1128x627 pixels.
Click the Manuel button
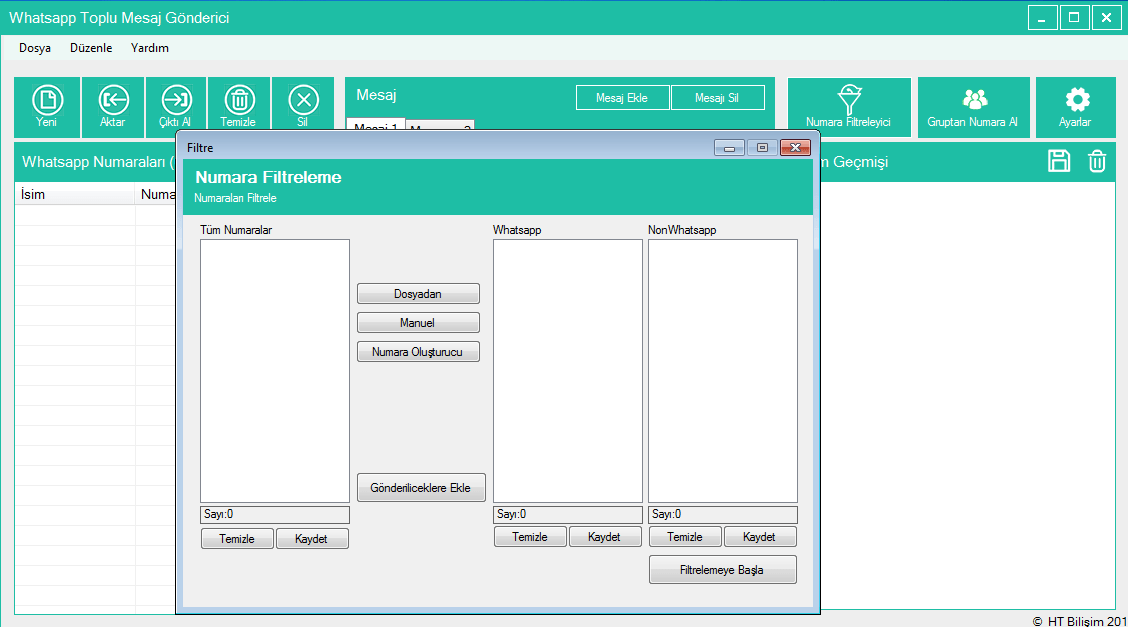pos(418,323)
